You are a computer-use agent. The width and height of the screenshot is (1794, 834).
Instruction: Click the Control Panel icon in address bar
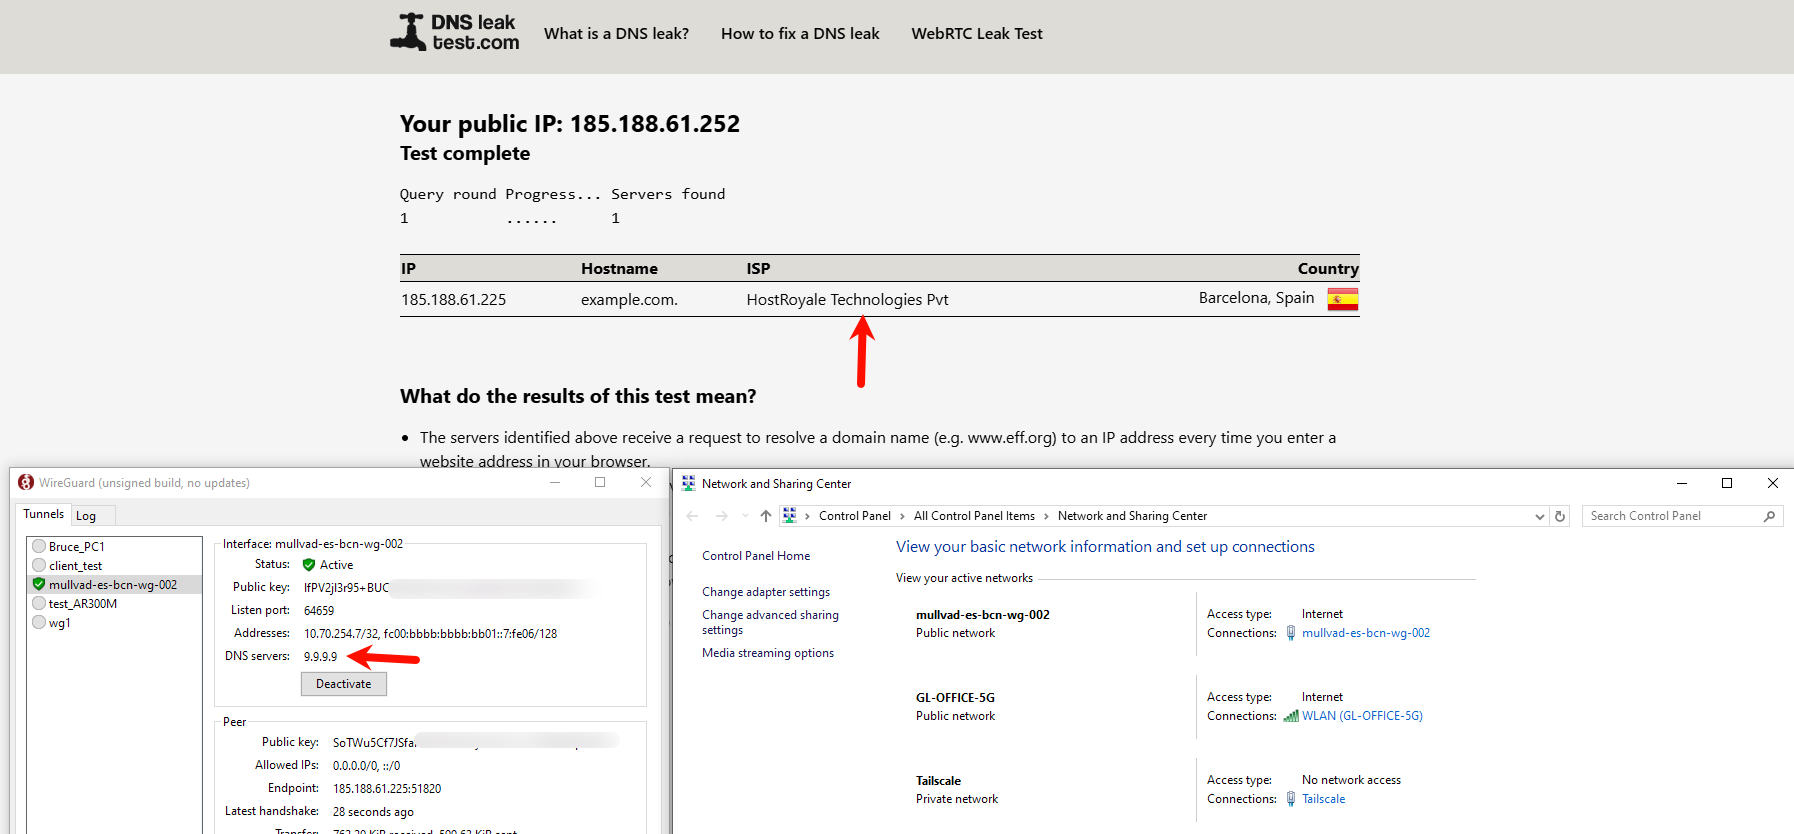(789, 516)
